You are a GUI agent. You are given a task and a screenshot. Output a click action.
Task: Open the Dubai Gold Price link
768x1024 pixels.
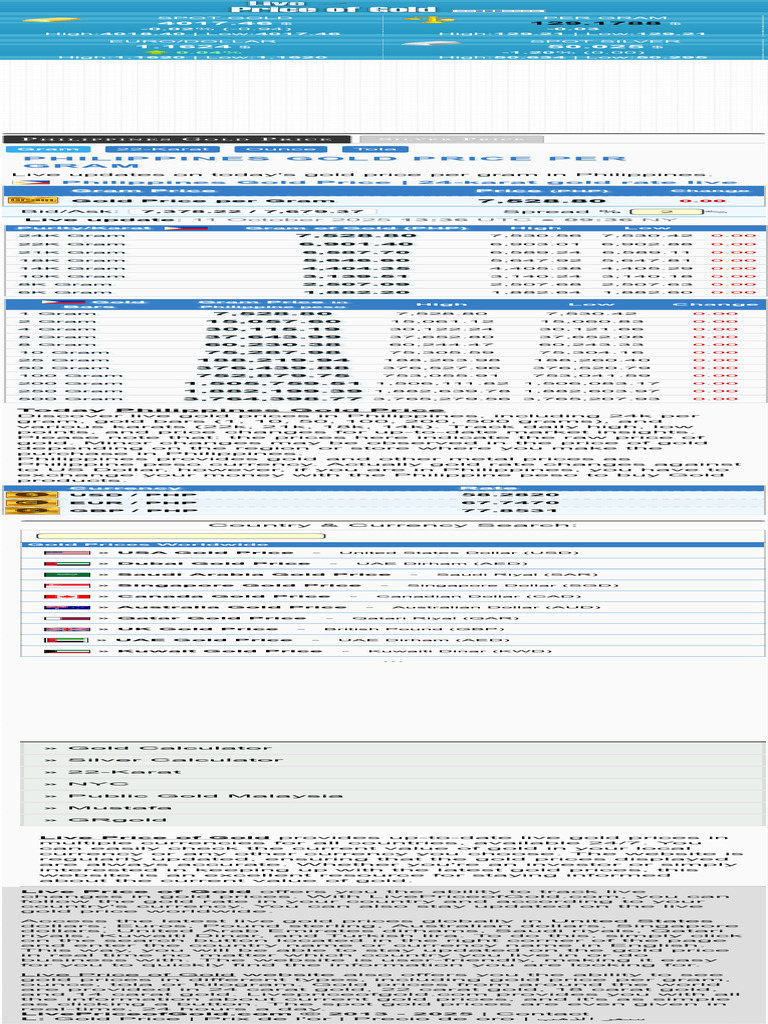tap(214, 564)
